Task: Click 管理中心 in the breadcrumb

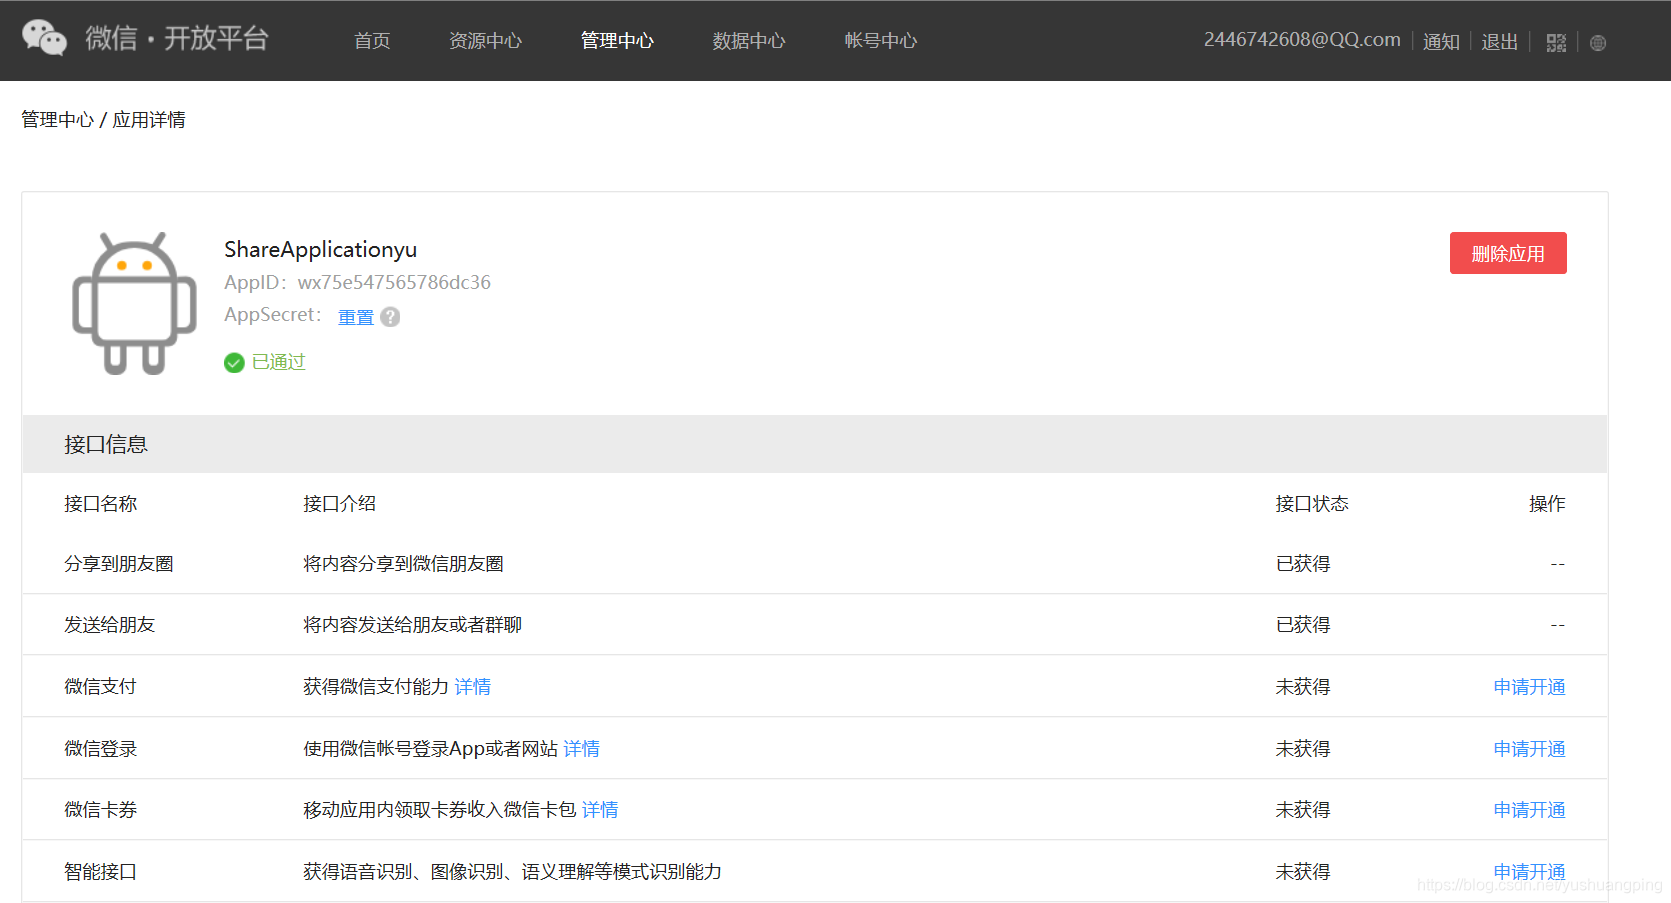Action: (x=57, y=120)
